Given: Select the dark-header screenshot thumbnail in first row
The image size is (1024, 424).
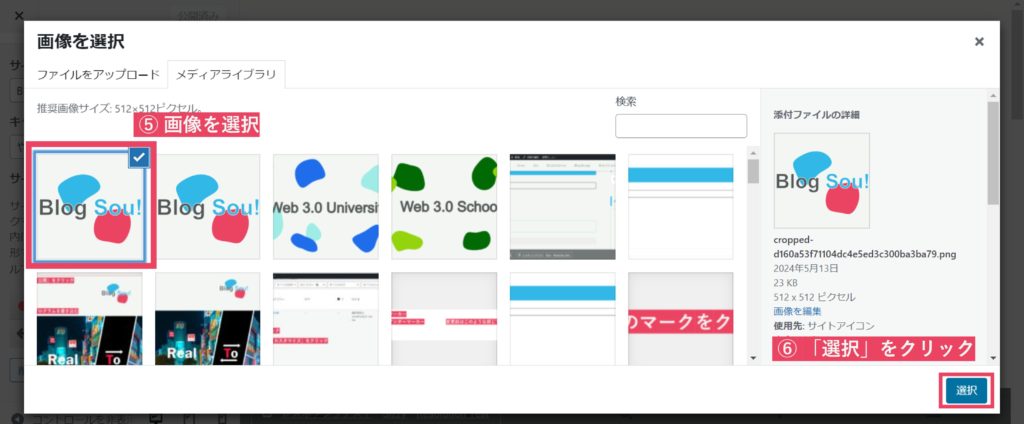Looking at the screenshot, I should [562, 207].
